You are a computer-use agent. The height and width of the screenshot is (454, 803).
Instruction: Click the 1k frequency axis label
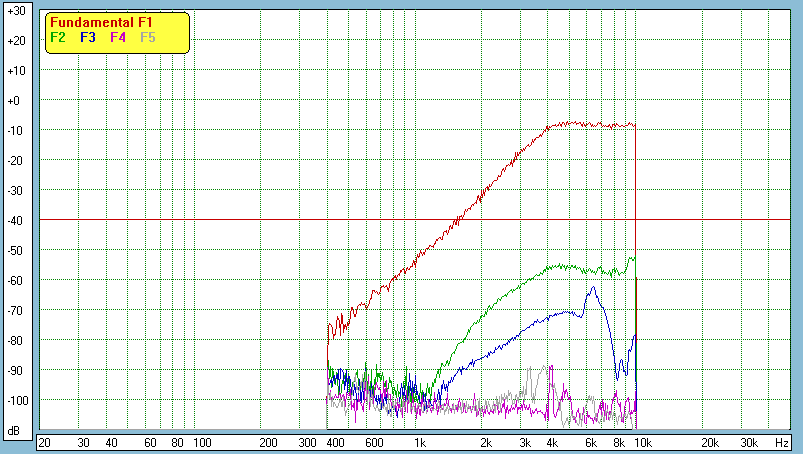coord(420,441)
